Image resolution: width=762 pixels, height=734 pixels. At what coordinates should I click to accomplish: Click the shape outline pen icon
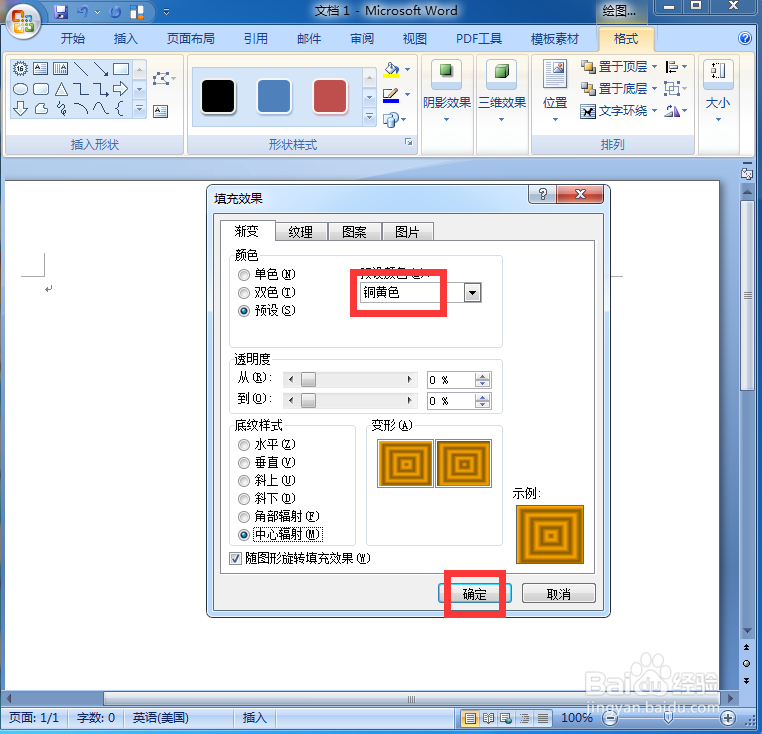(391, 95)
